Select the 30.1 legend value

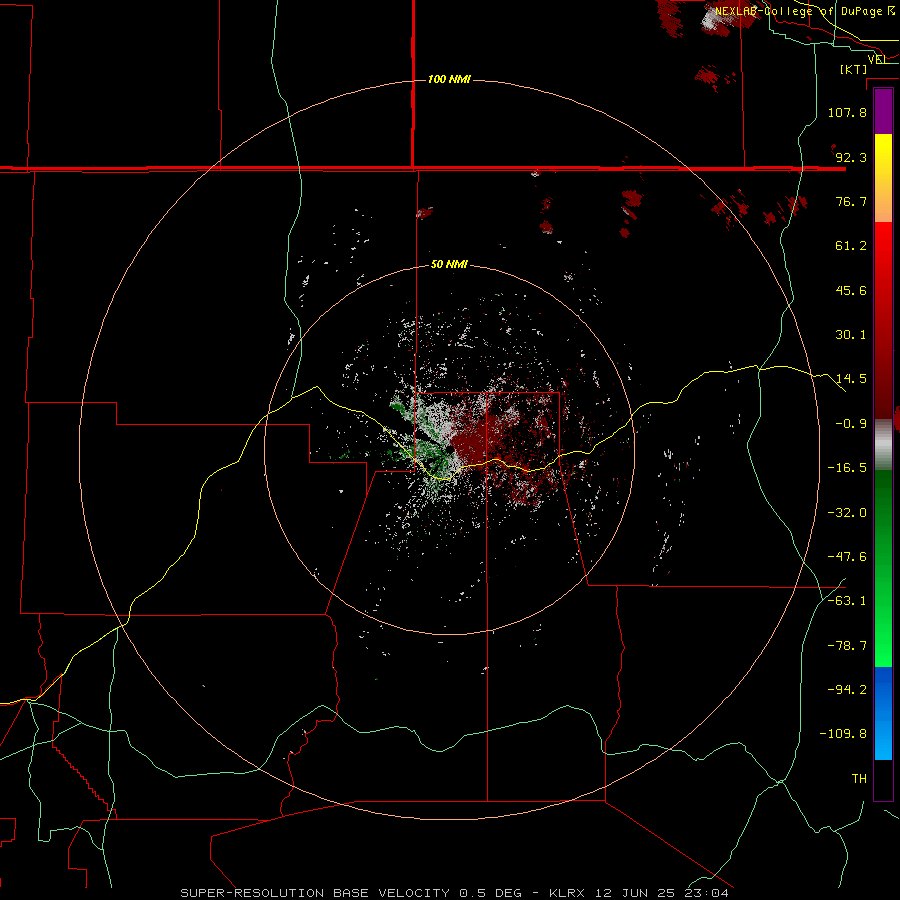[x=851, y=335]
